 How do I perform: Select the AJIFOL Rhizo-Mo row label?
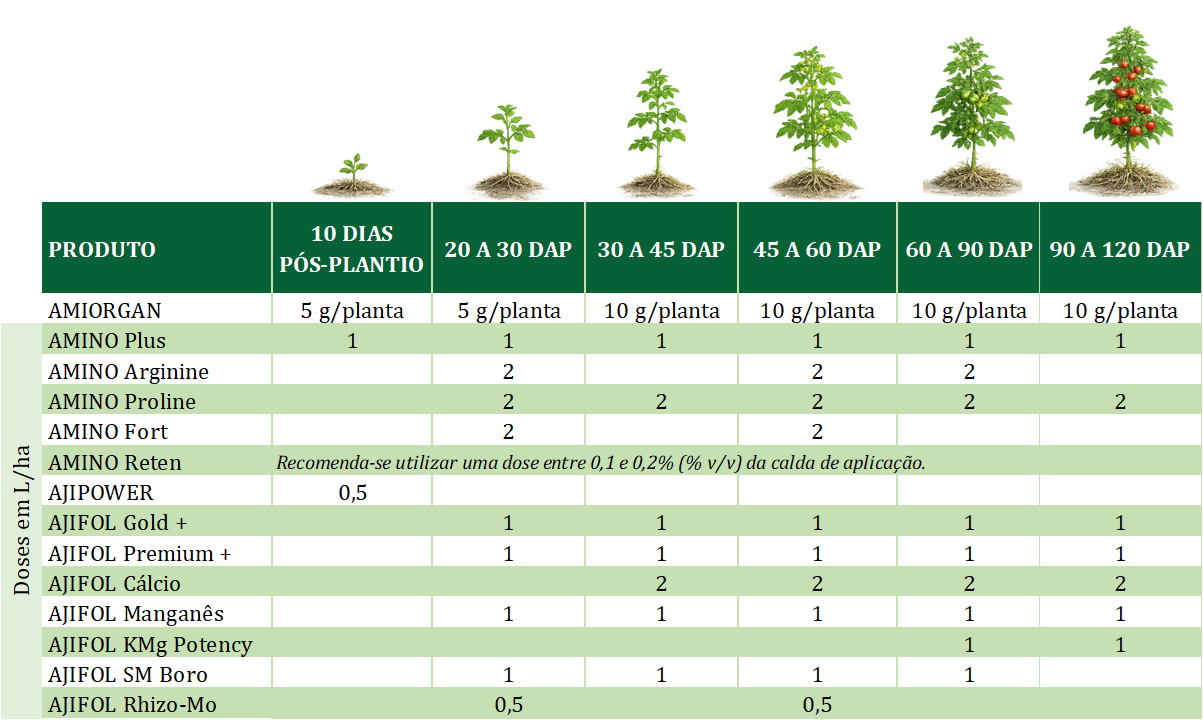click(132, 705)
